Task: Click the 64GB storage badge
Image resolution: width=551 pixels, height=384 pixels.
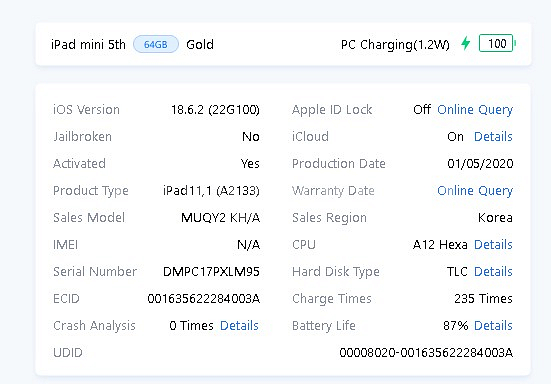Action: [156, 44]
